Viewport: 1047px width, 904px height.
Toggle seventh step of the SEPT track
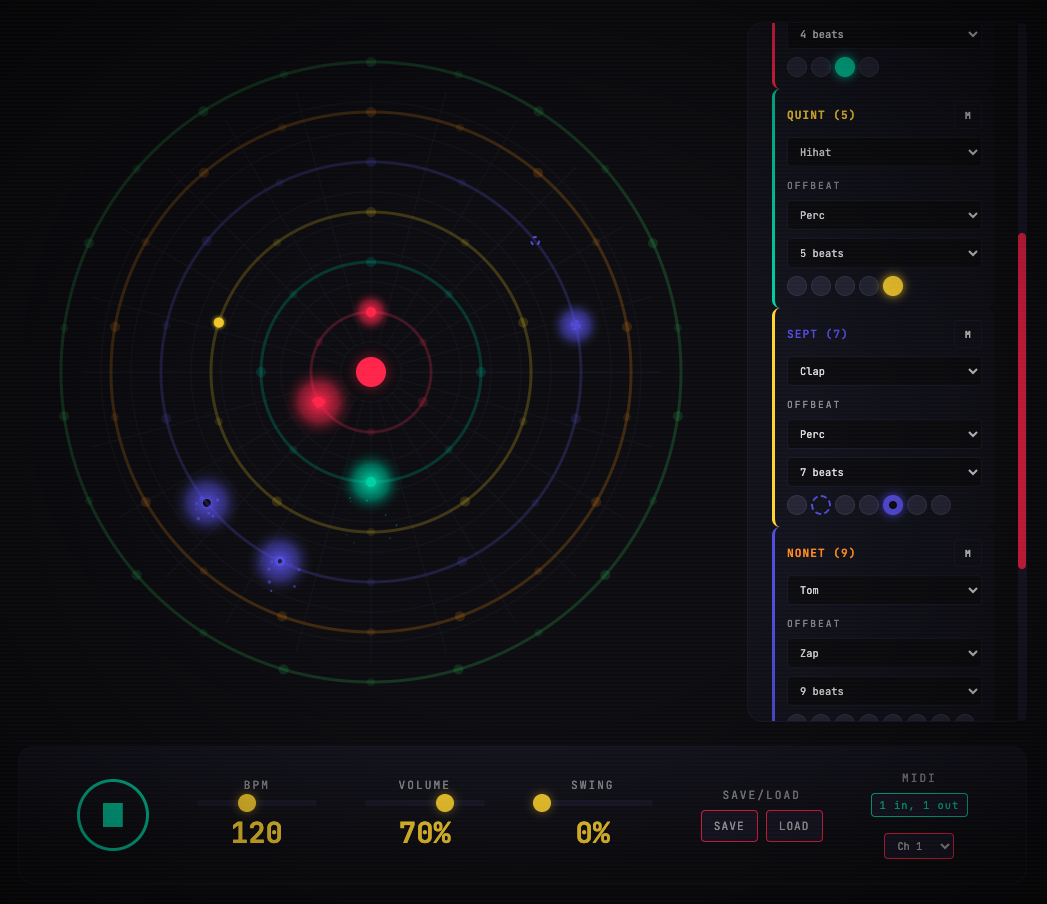(x=941, y=505)
